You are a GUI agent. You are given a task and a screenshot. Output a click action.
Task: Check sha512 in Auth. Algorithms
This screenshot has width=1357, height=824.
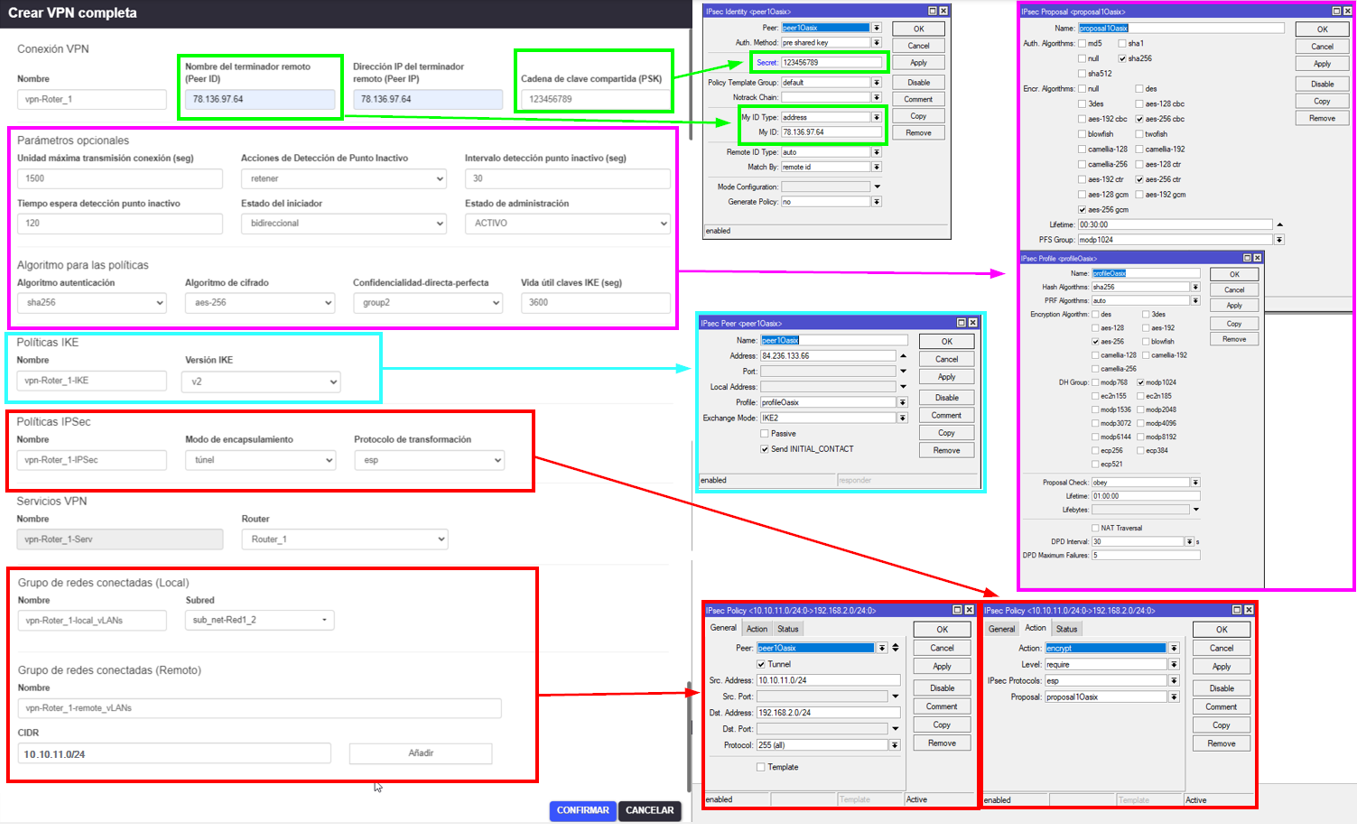pyautogui.click(x=1083, y=74)
